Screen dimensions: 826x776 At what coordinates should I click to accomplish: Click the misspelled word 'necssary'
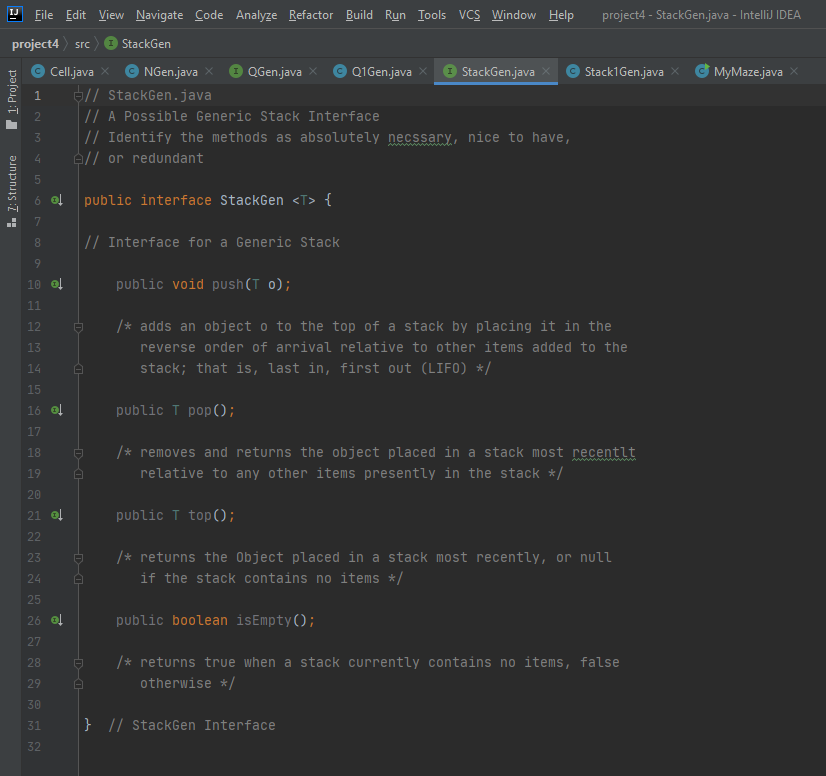tap(420, 137)
